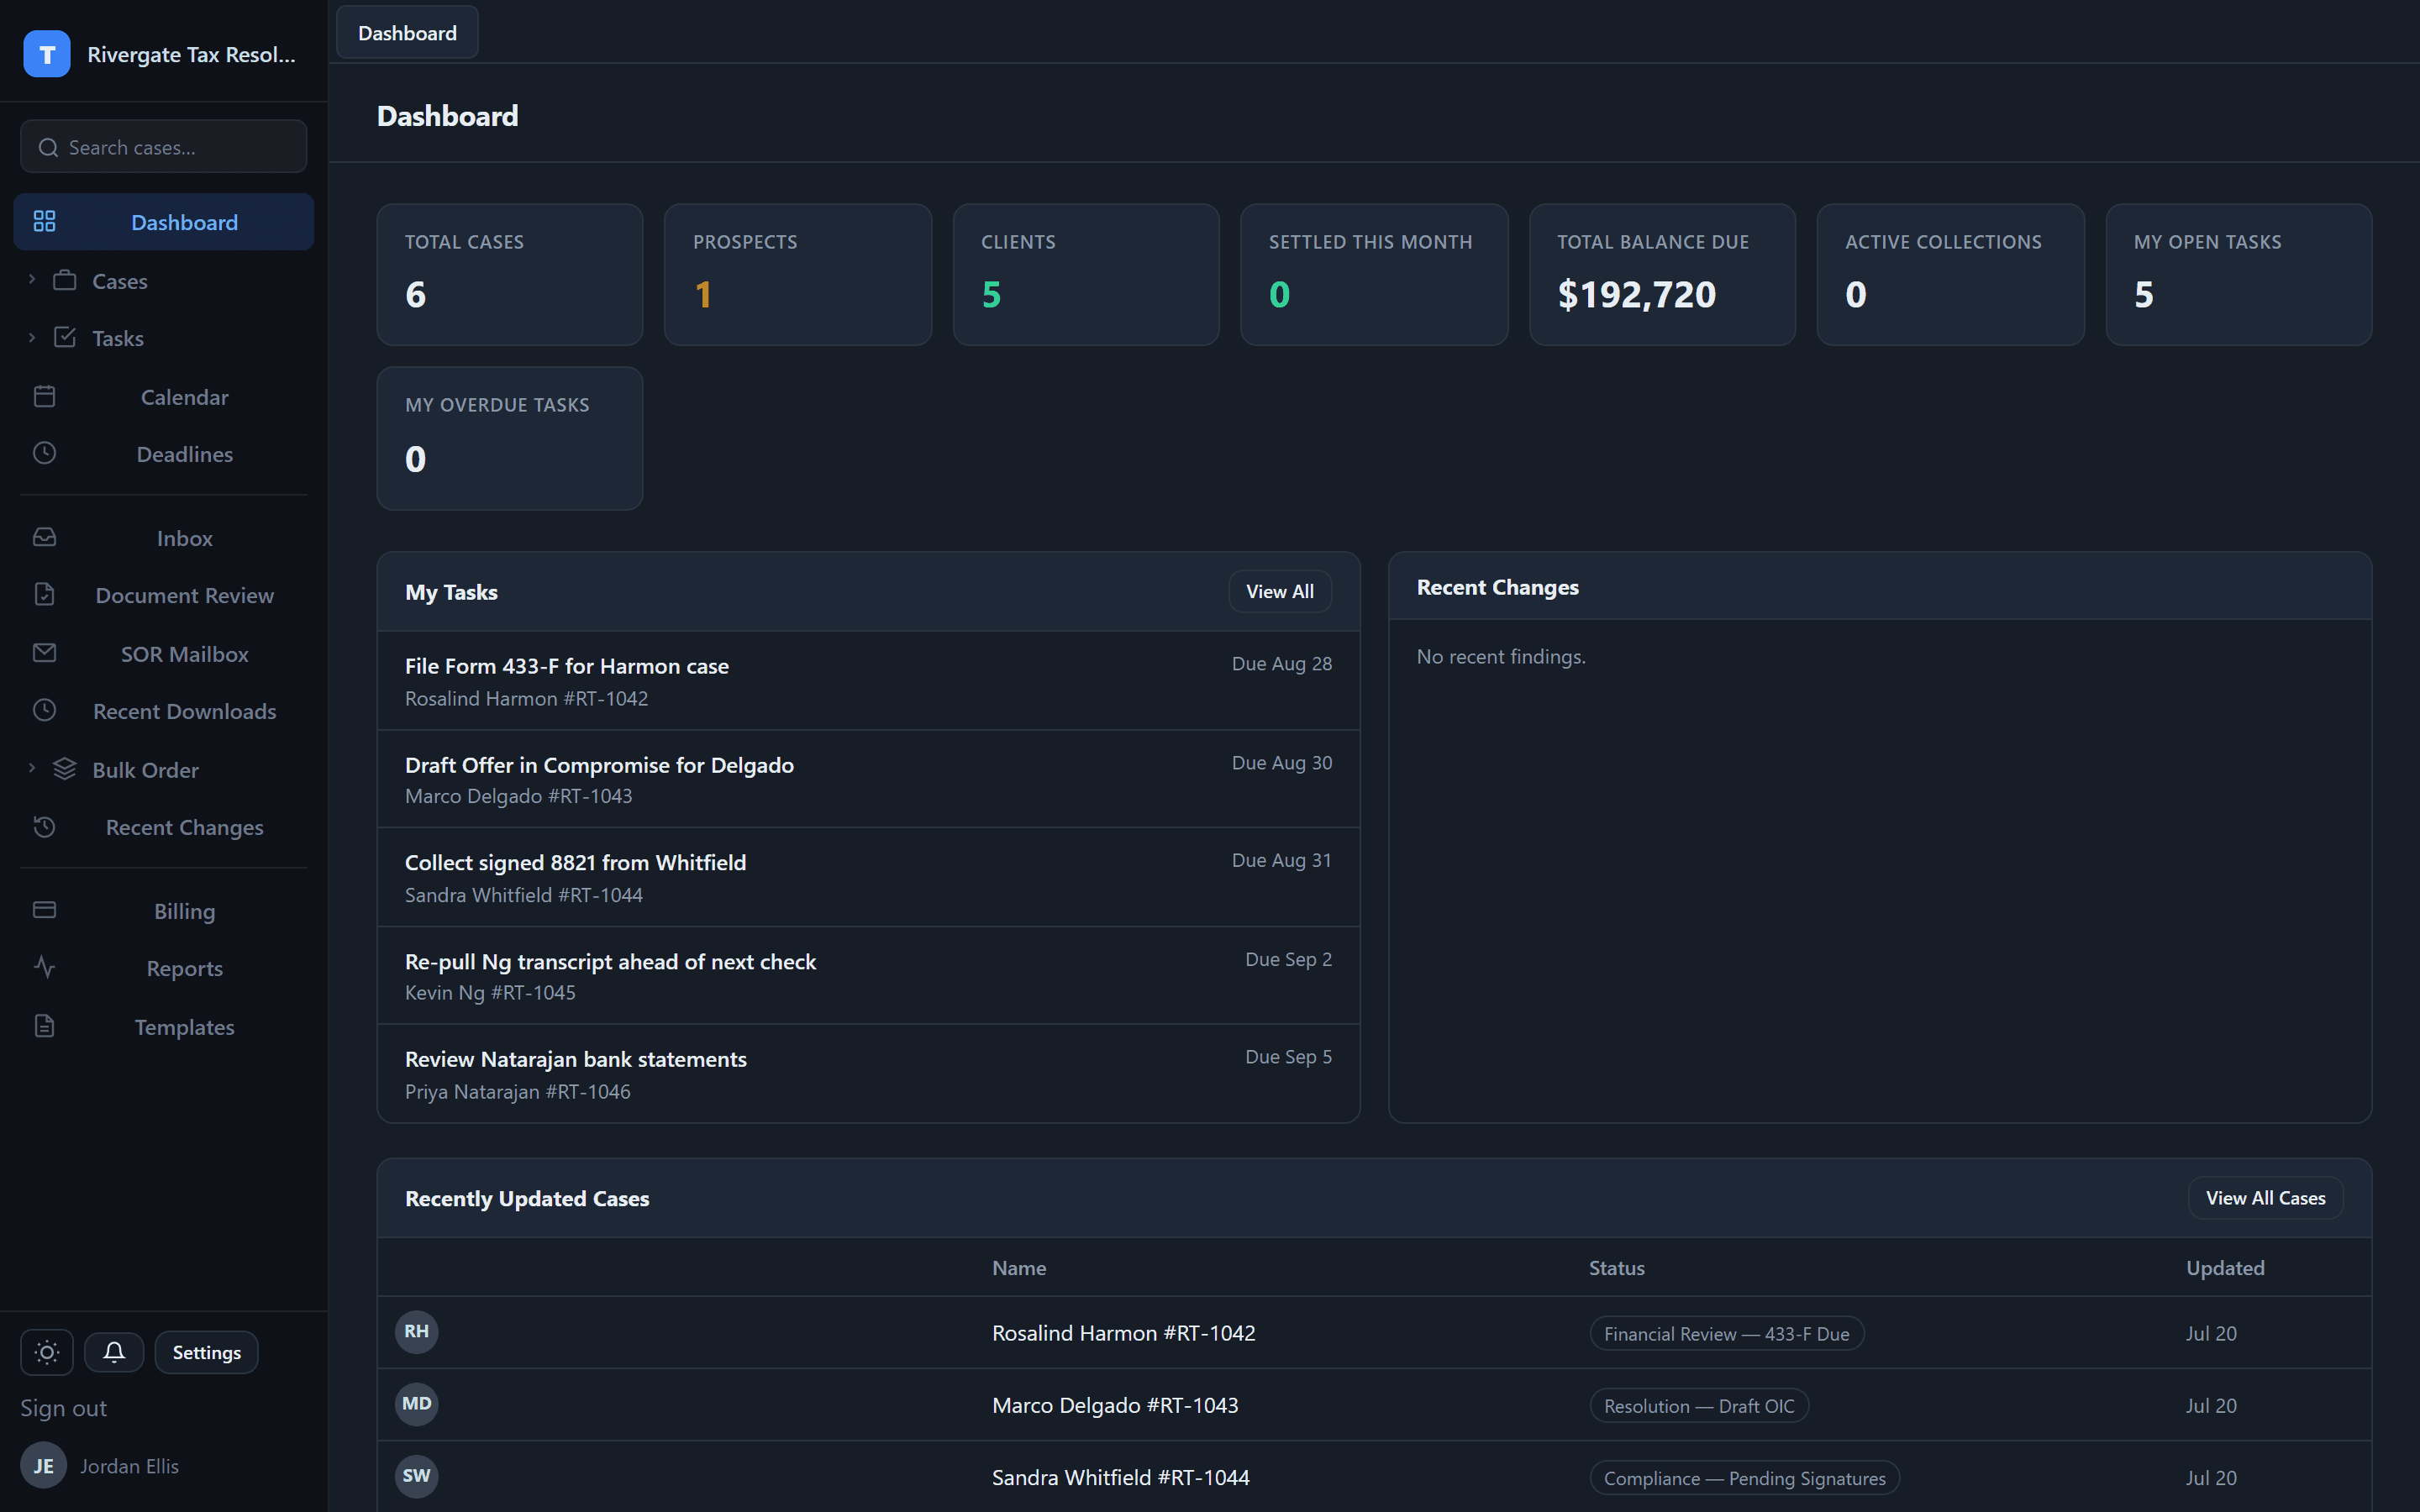Click the Recent Changes history icon

(x=44, y=827)
